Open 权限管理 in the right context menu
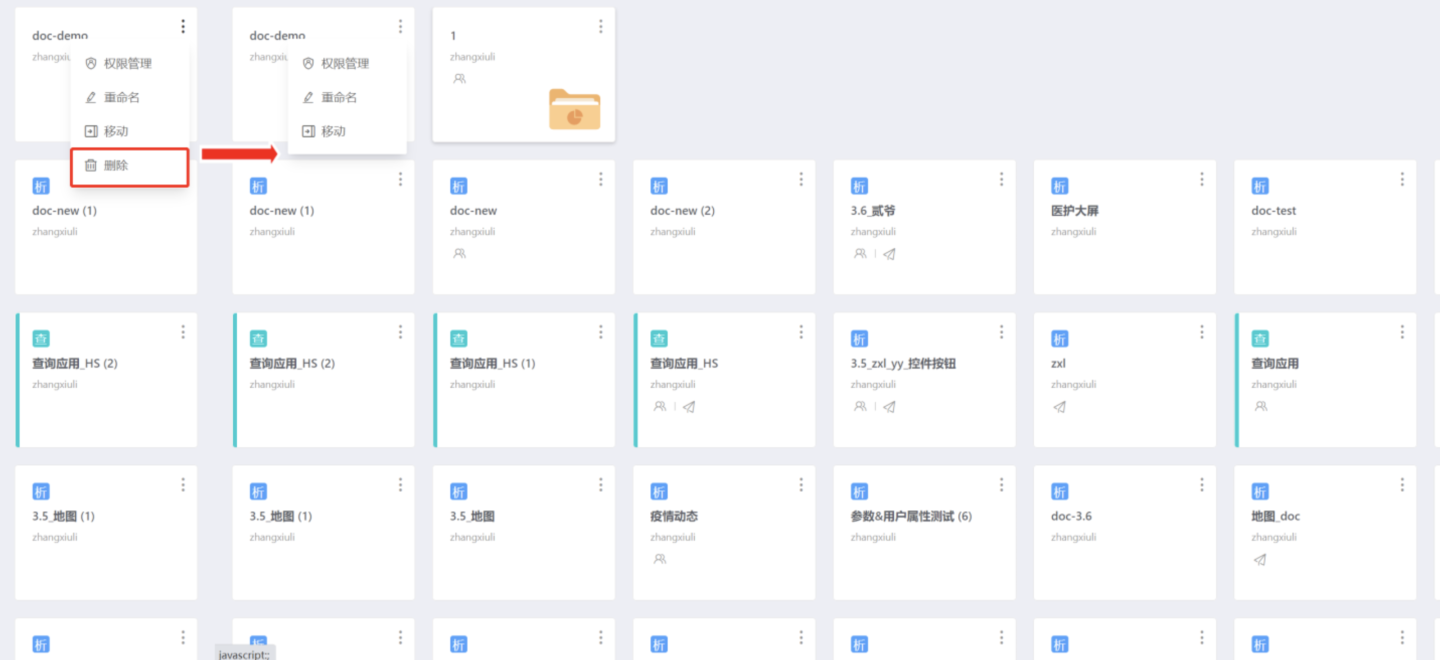 coord(344,64)
